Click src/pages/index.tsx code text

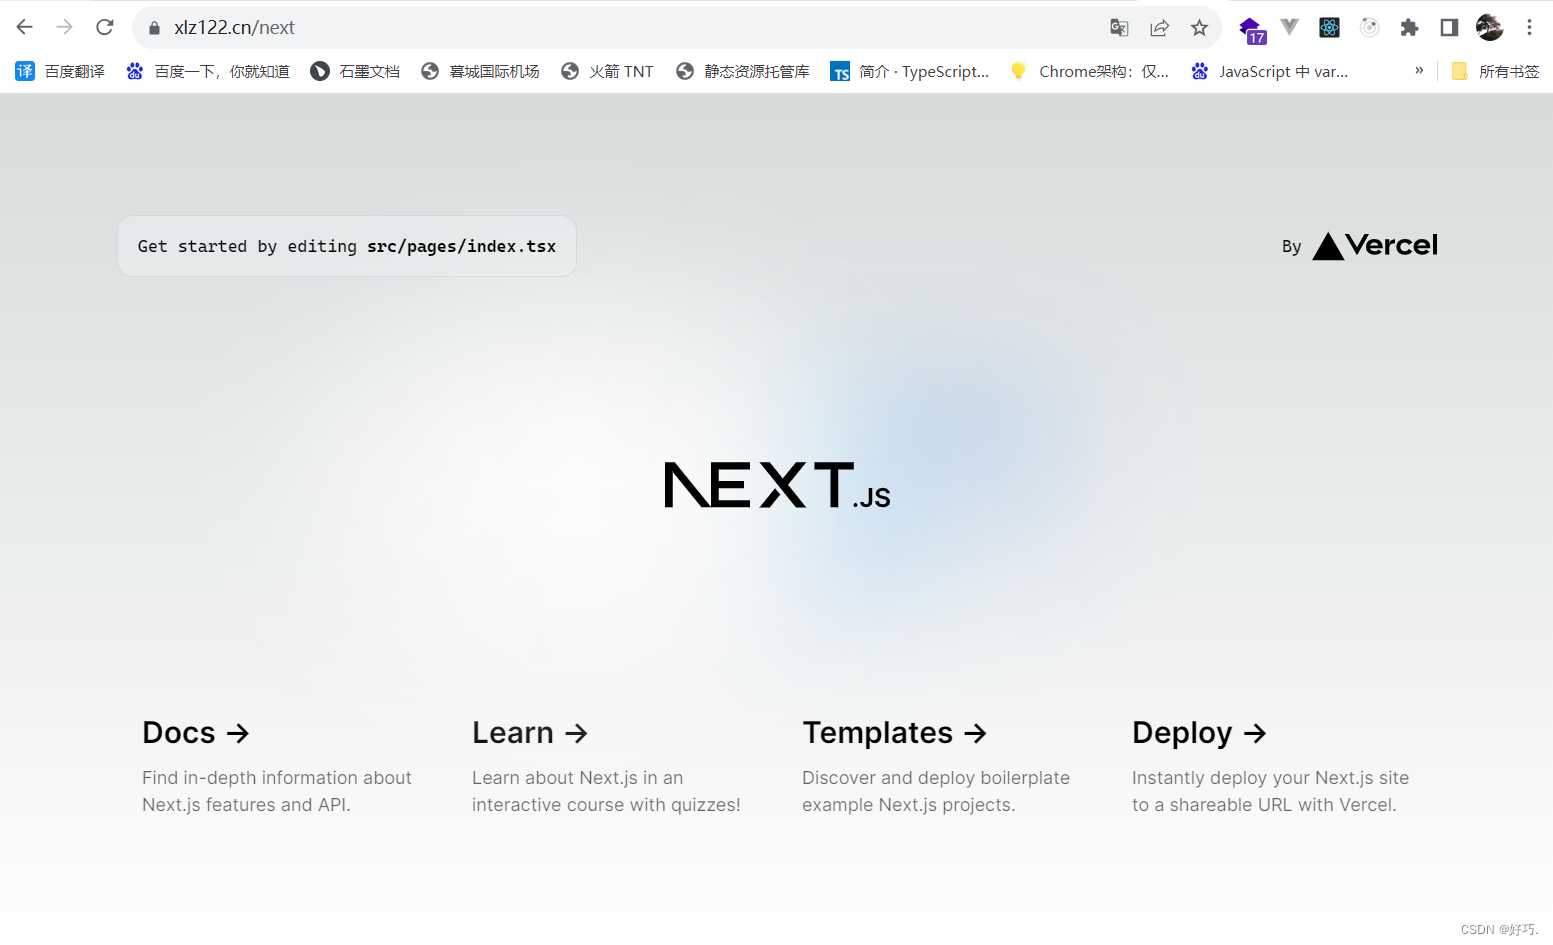tap(461, 246)
